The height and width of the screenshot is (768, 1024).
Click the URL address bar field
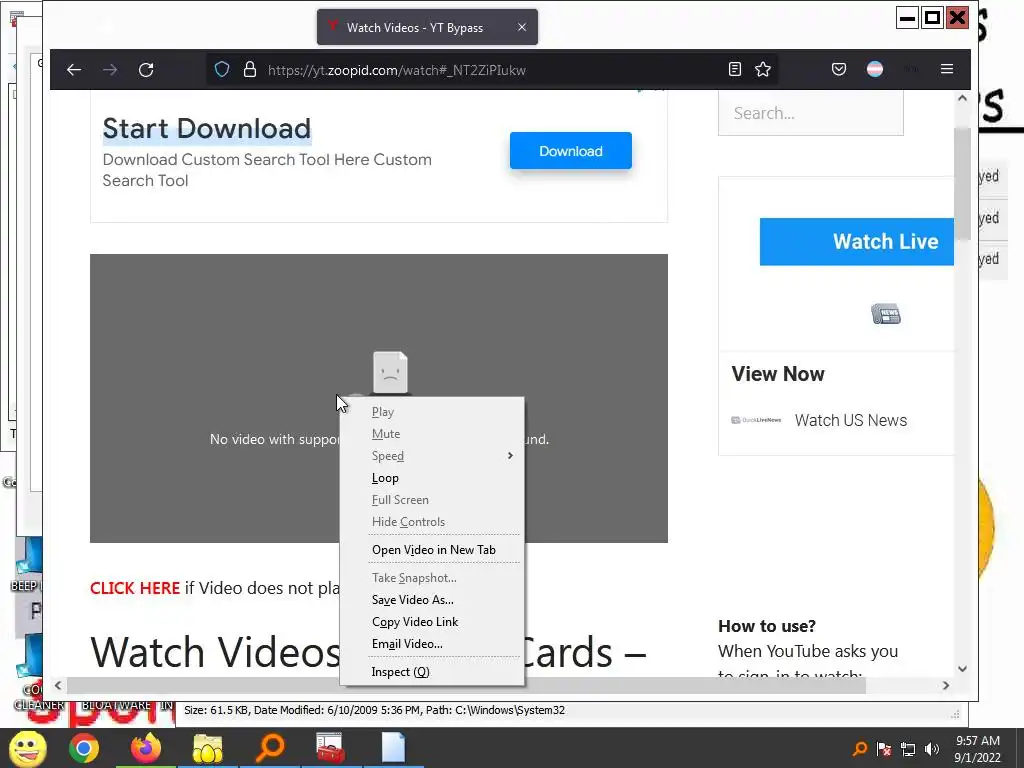point(490,70)
